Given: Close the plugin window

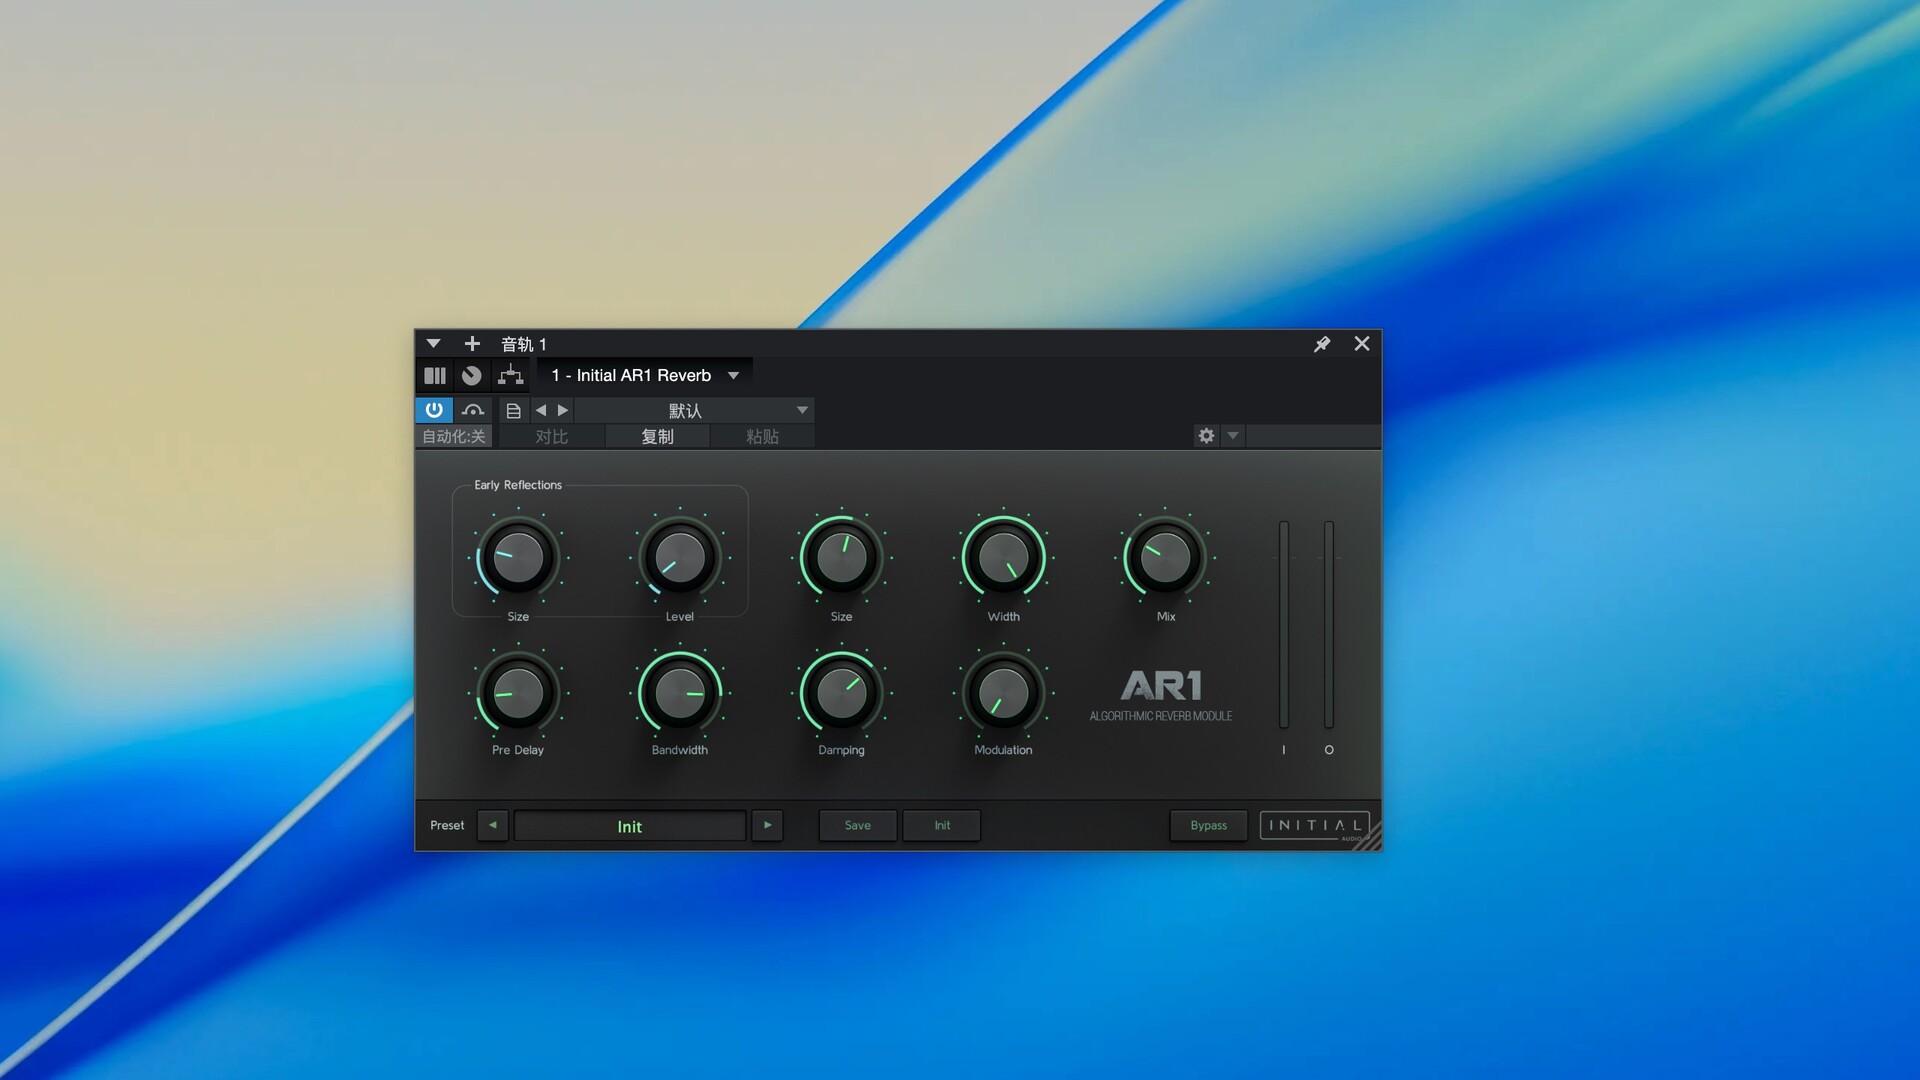Looking at the screenshot, I should point(1362,344).
